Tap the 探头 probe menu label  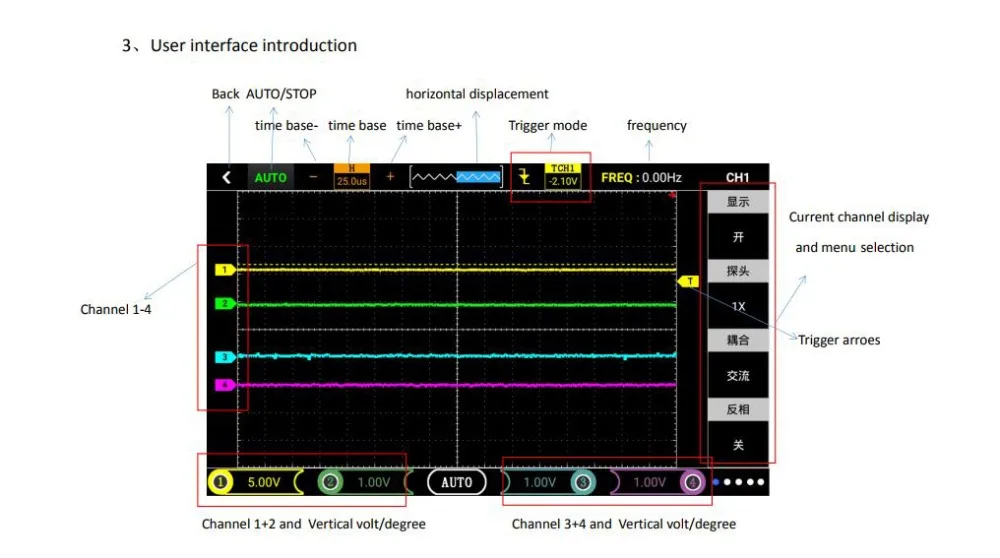tap(738, 271)
